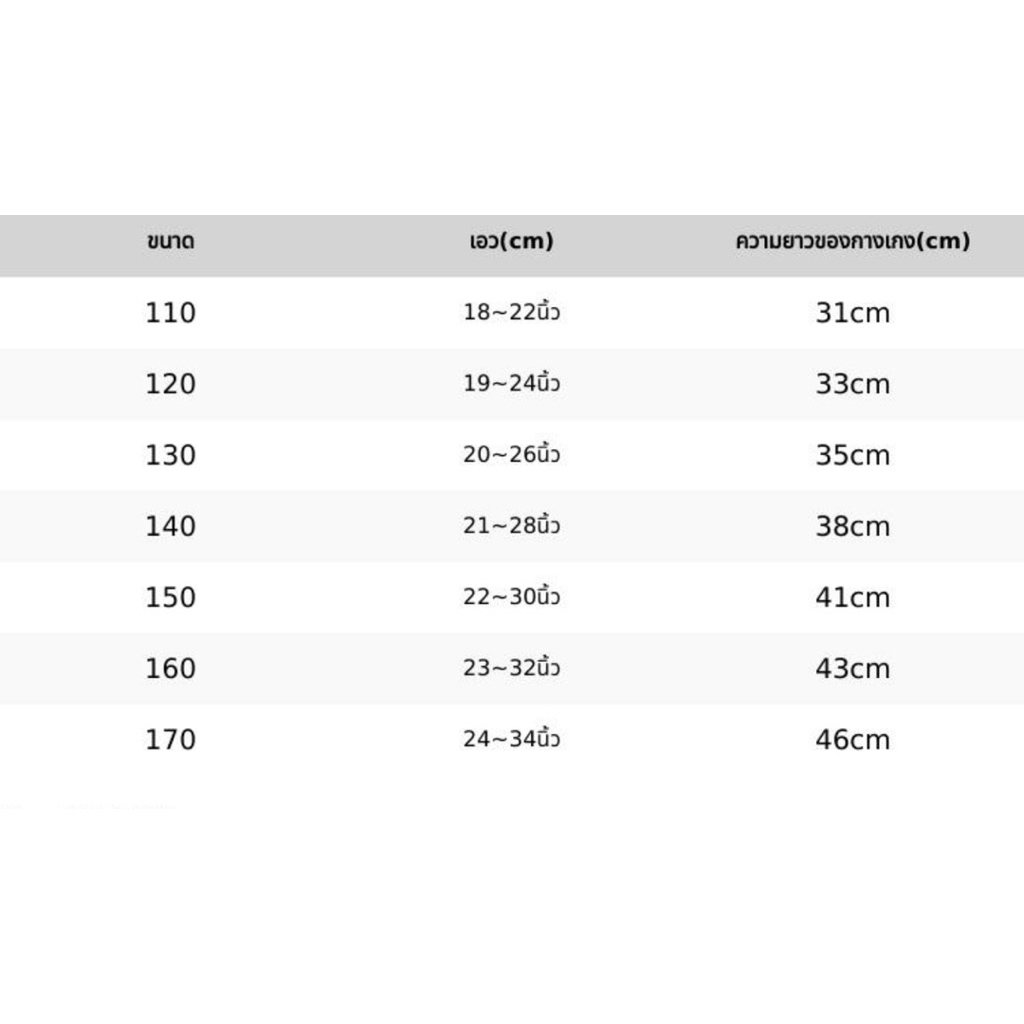Click the 20~26นิ้ว waist cell
1024x1024 pixels.
(511, 454)
